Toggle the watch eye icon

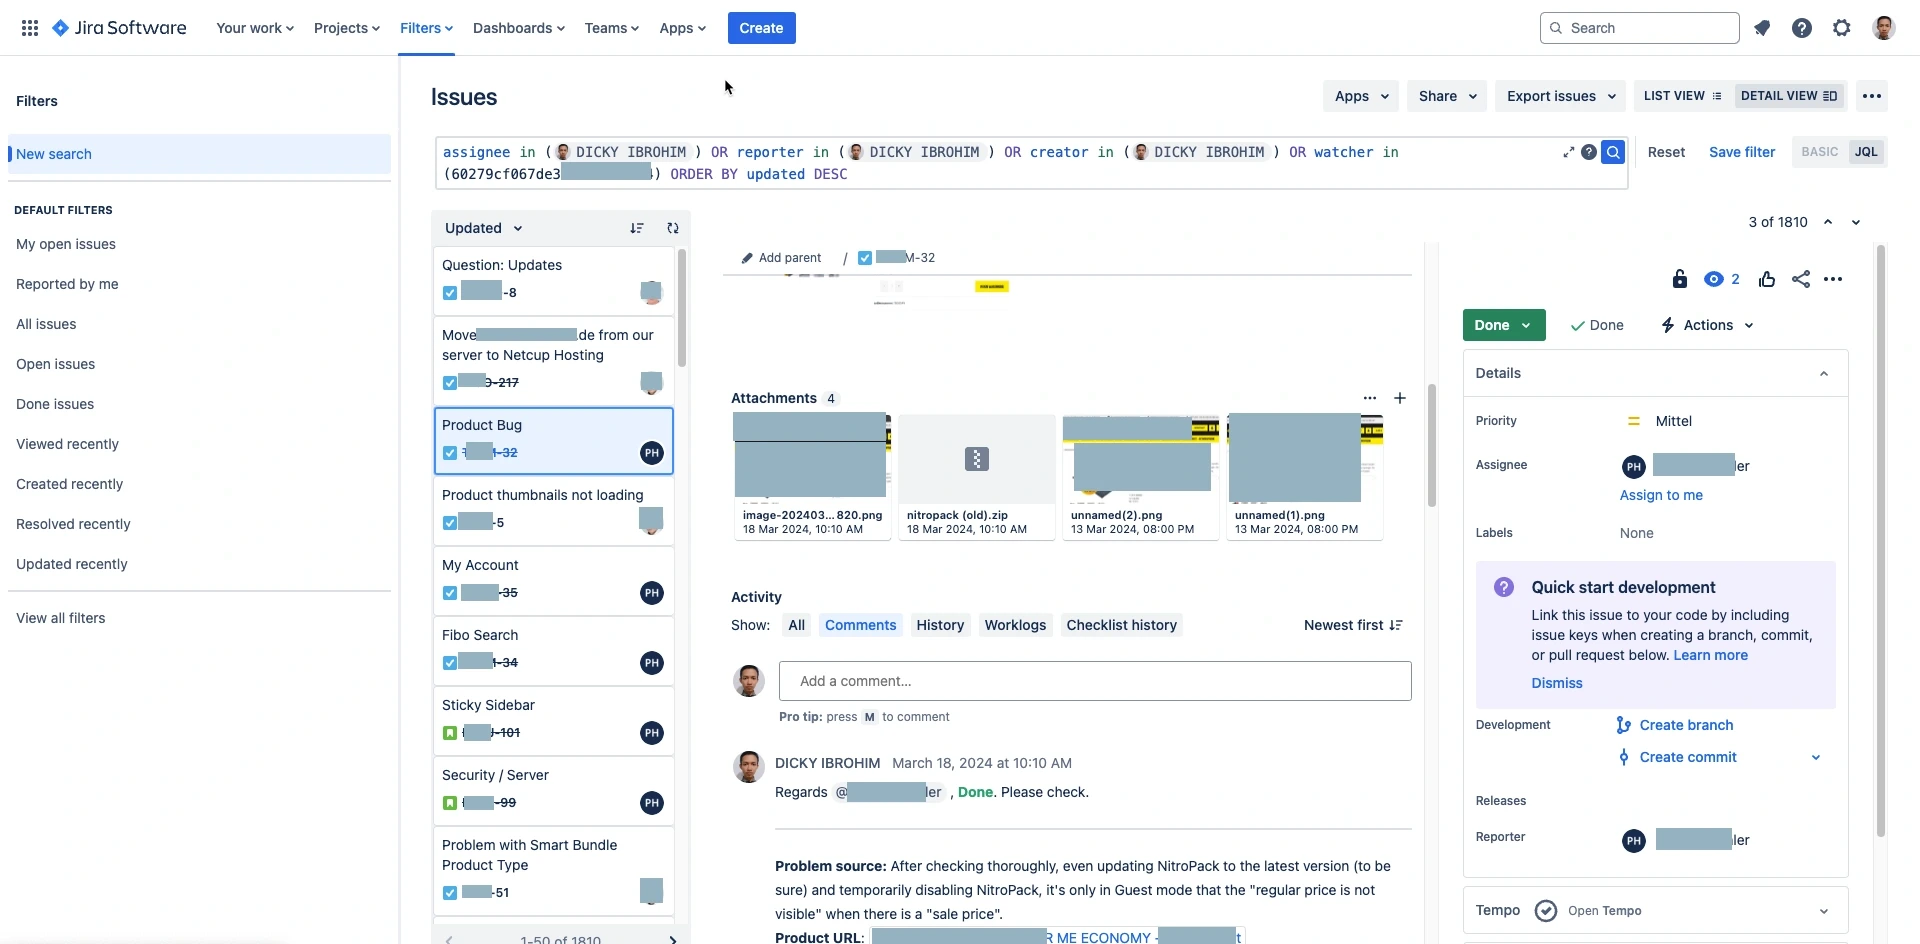(1714, 279)
